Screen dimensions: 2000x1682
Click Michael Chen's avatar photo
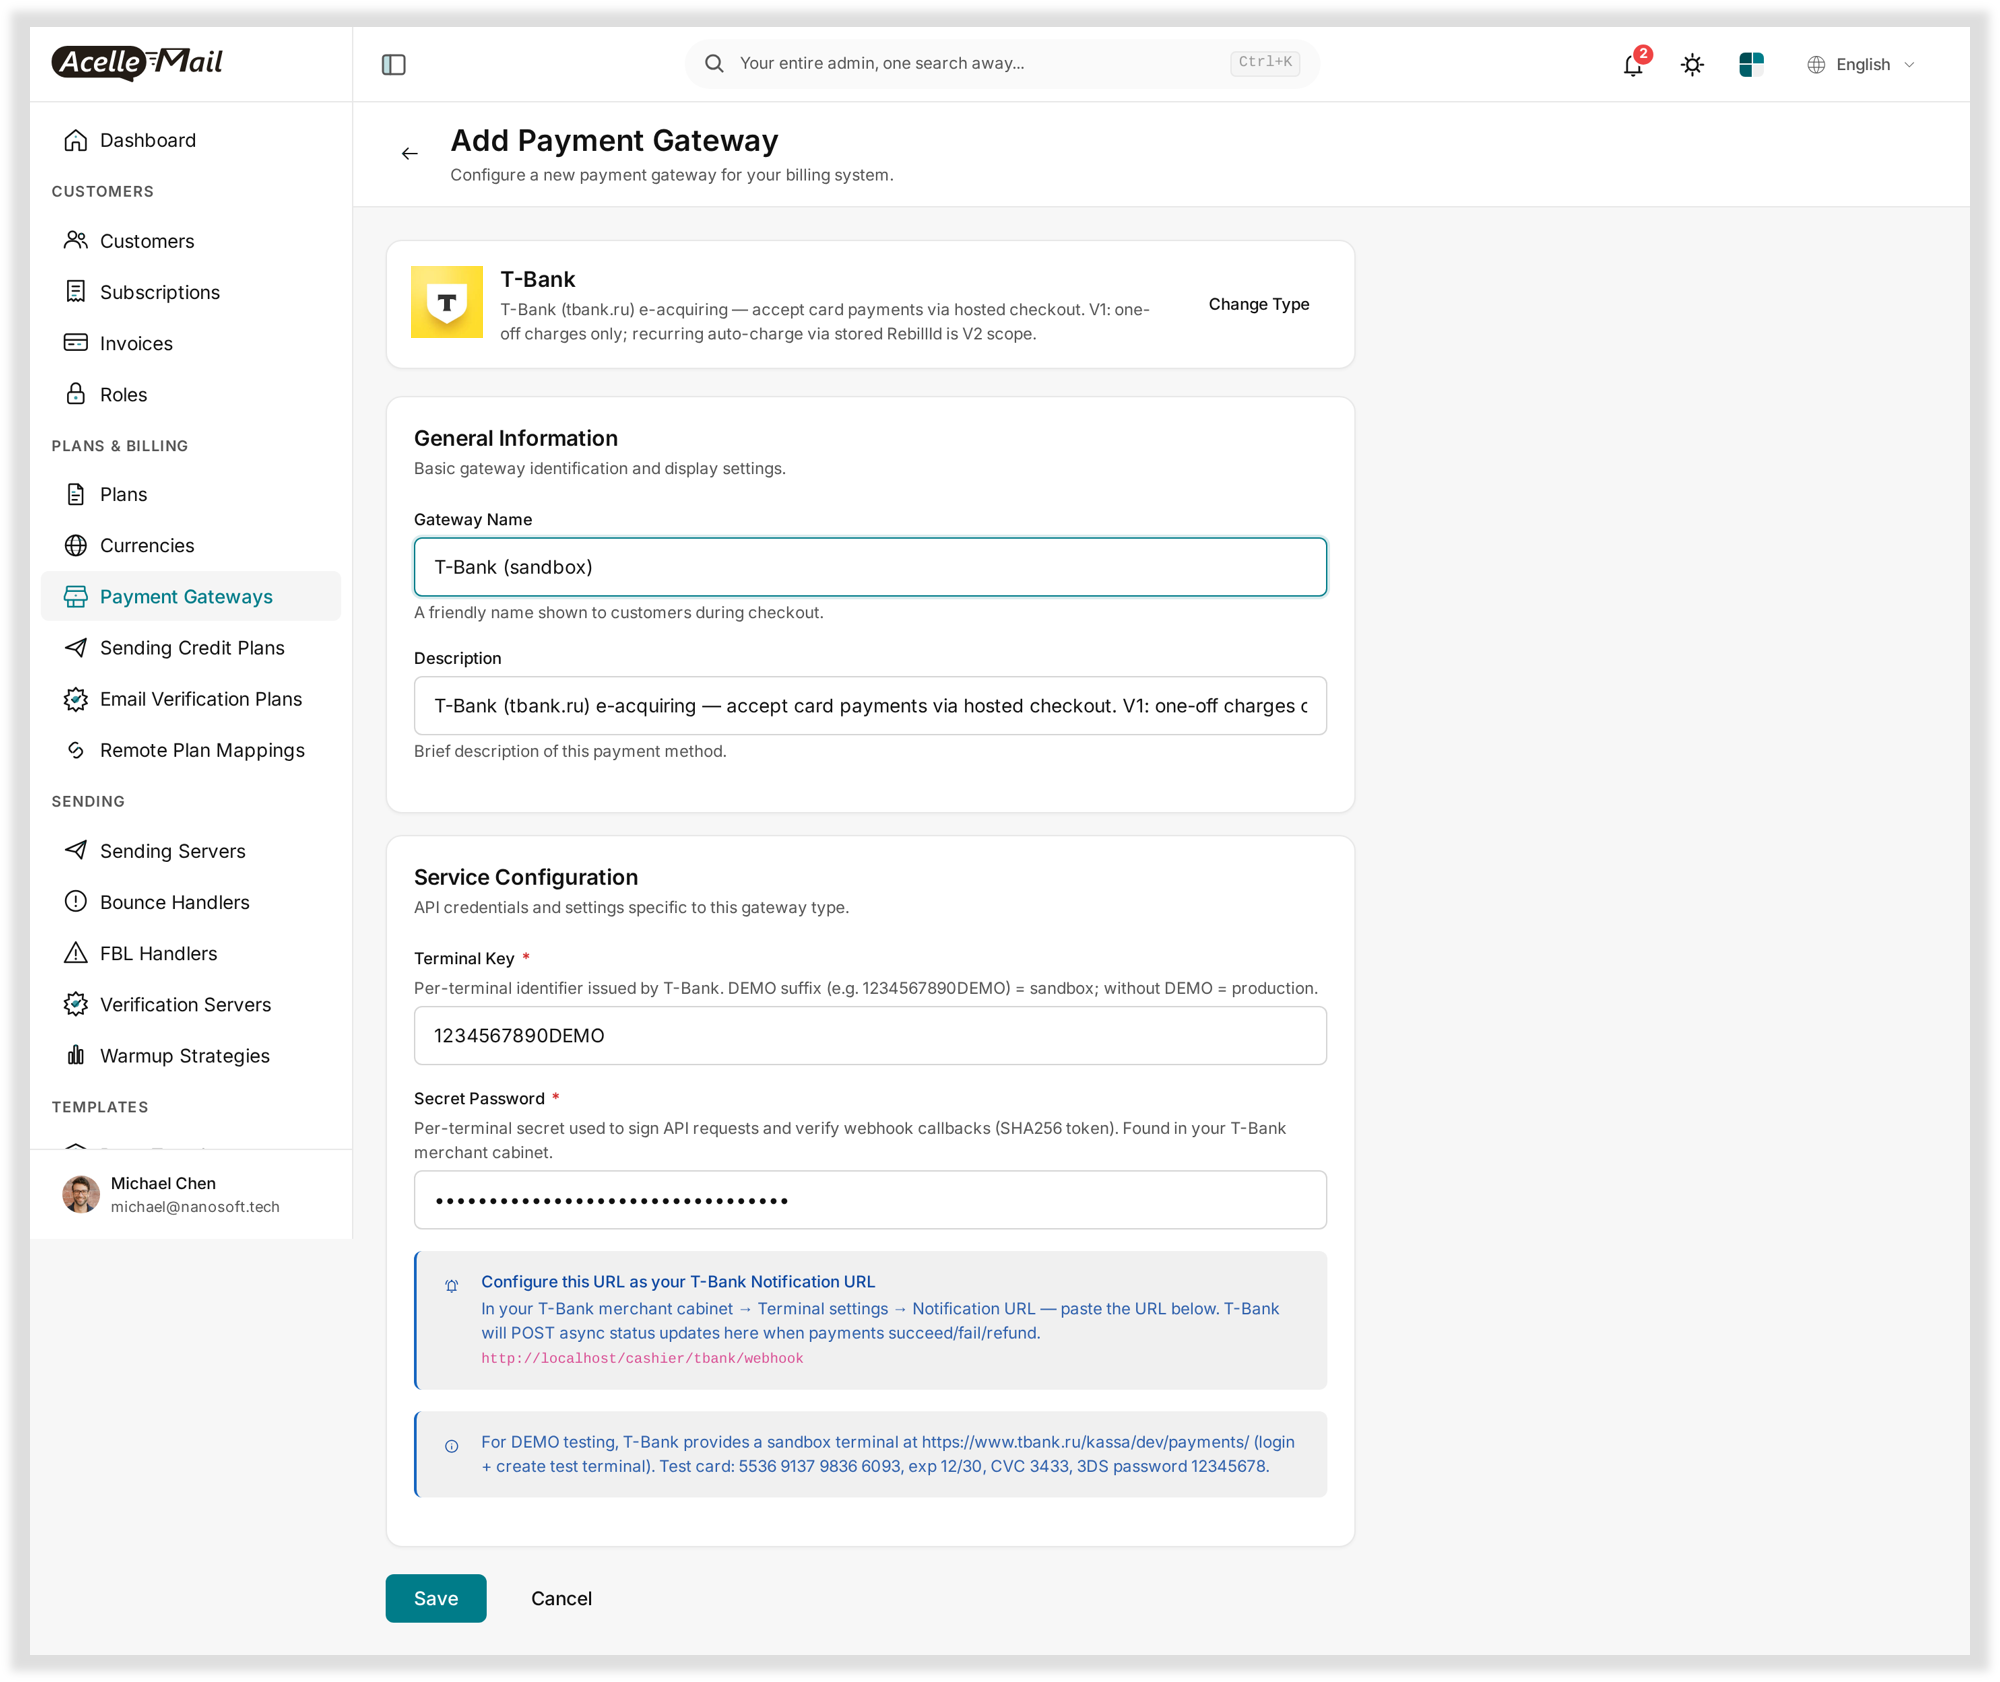pyautogui.click(x=80, y=1194)
